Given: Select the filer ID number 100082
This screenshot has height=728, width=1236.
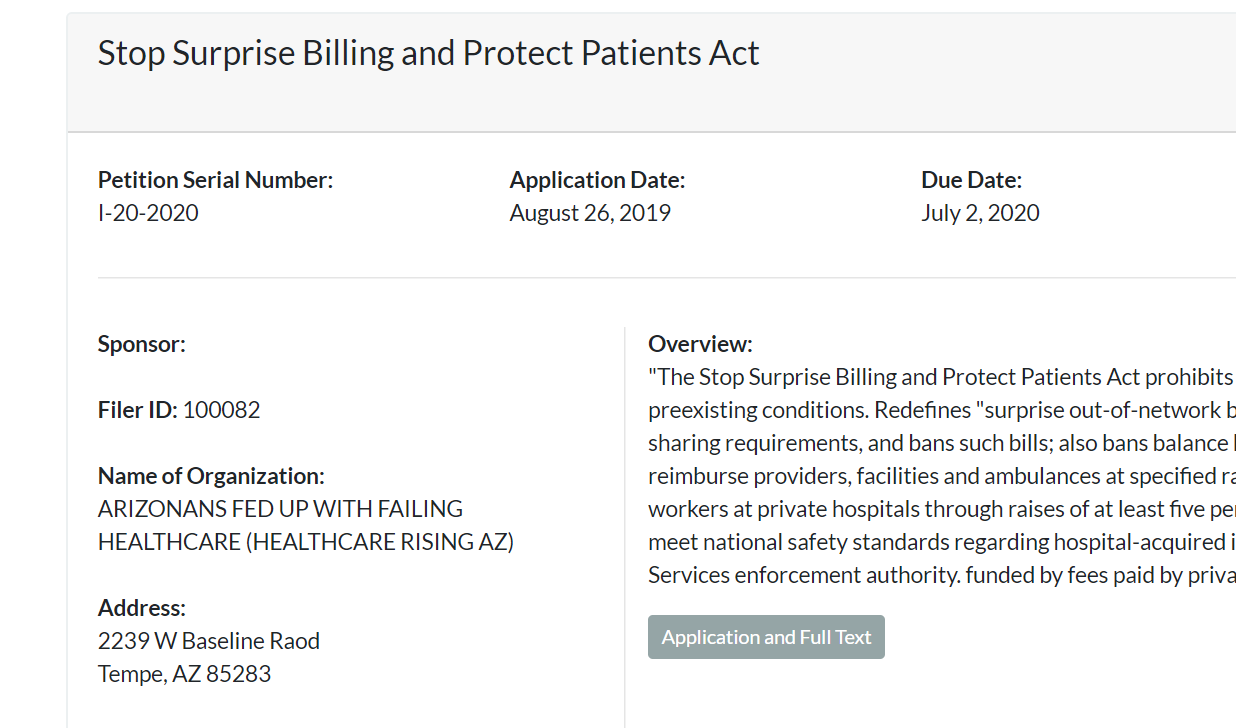Looking at the screenshot, I should (221, 410).
